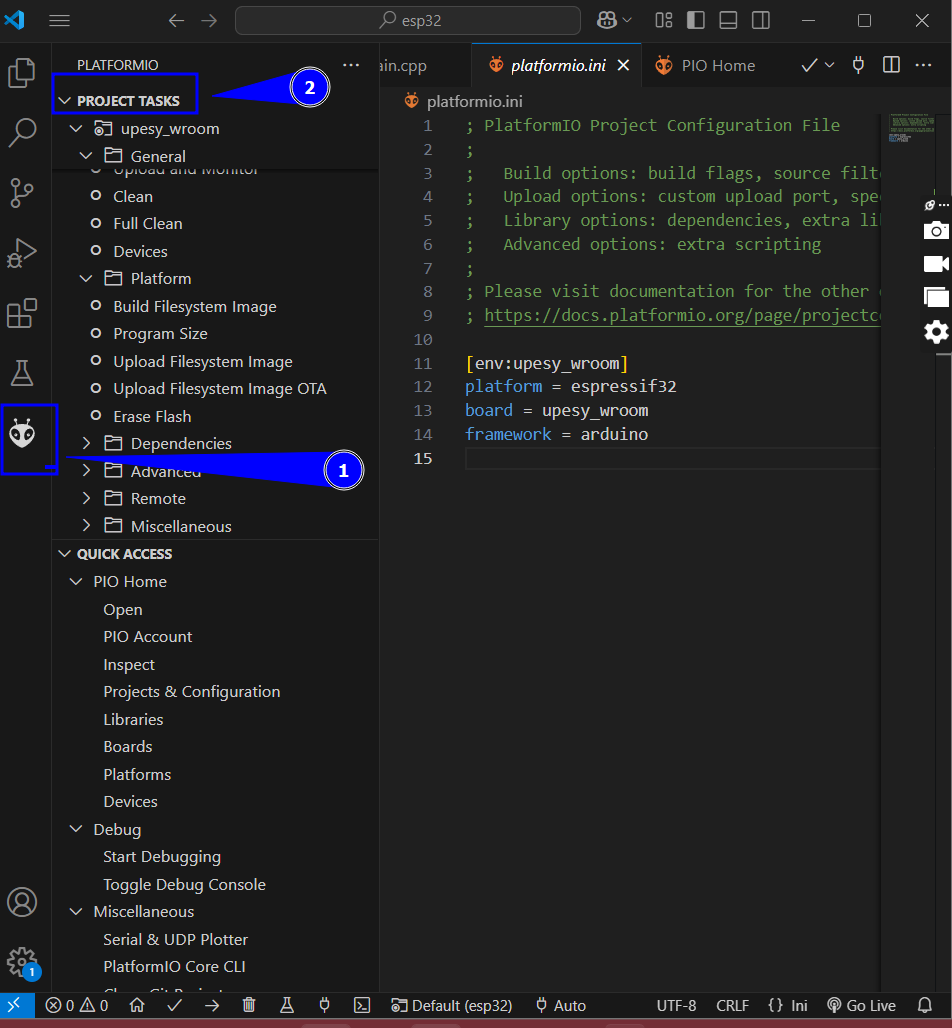The height and width of the screenshot is (1028, 952).
Task: Click the status bar trash Clean icon
Action: 249,1005
